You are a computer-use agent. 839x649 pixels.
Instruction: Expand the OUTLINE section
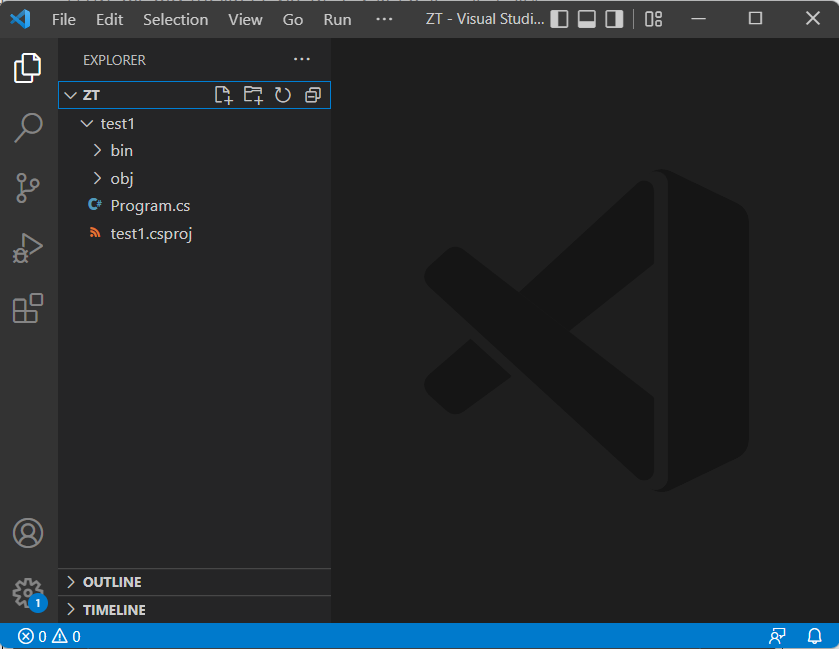(x=194, y=582)
